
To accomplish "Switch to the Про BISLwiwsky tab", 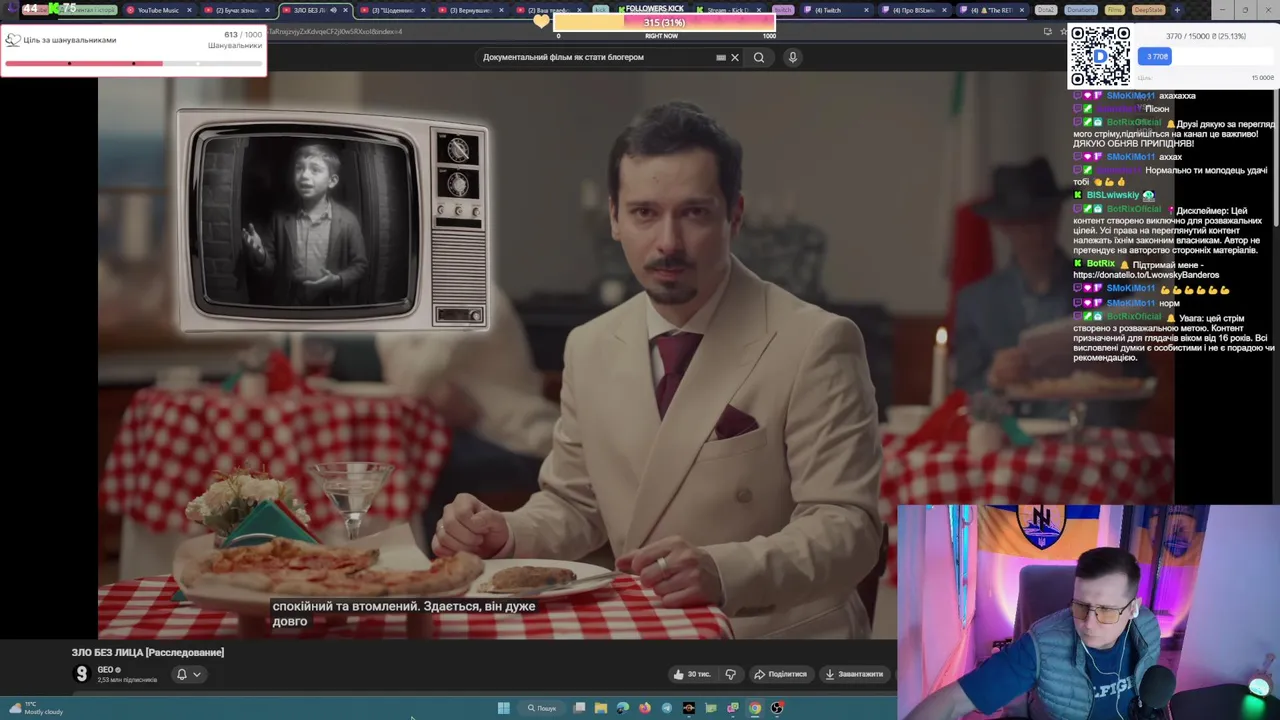I will coord(916,10).
